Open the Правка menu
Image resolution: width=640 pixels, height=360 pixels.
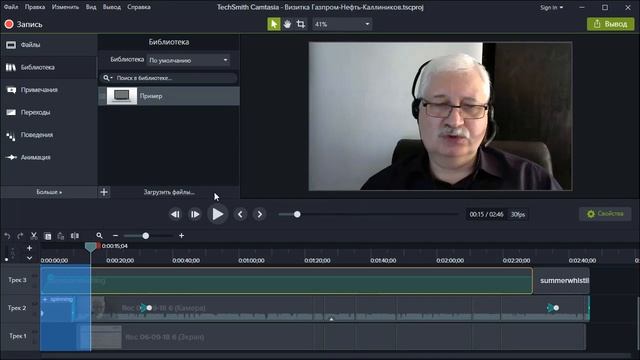(35, 7)
